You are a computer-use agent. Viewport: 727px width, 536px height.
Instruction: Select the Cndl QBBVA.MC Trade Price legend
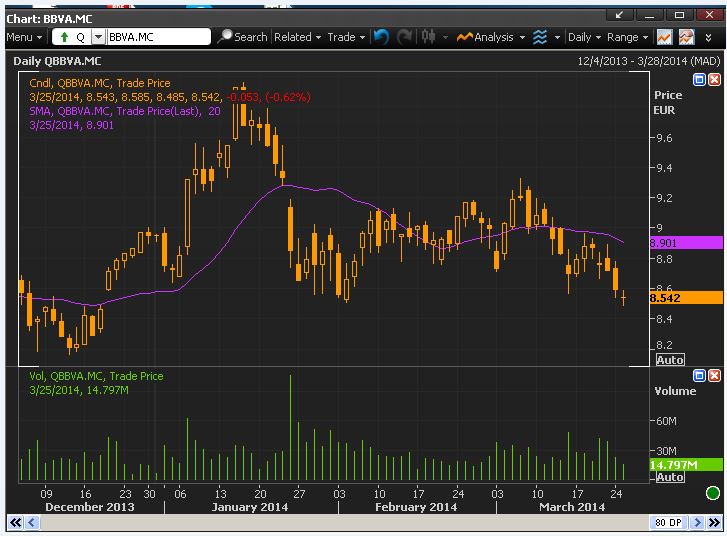click(100, 83)
